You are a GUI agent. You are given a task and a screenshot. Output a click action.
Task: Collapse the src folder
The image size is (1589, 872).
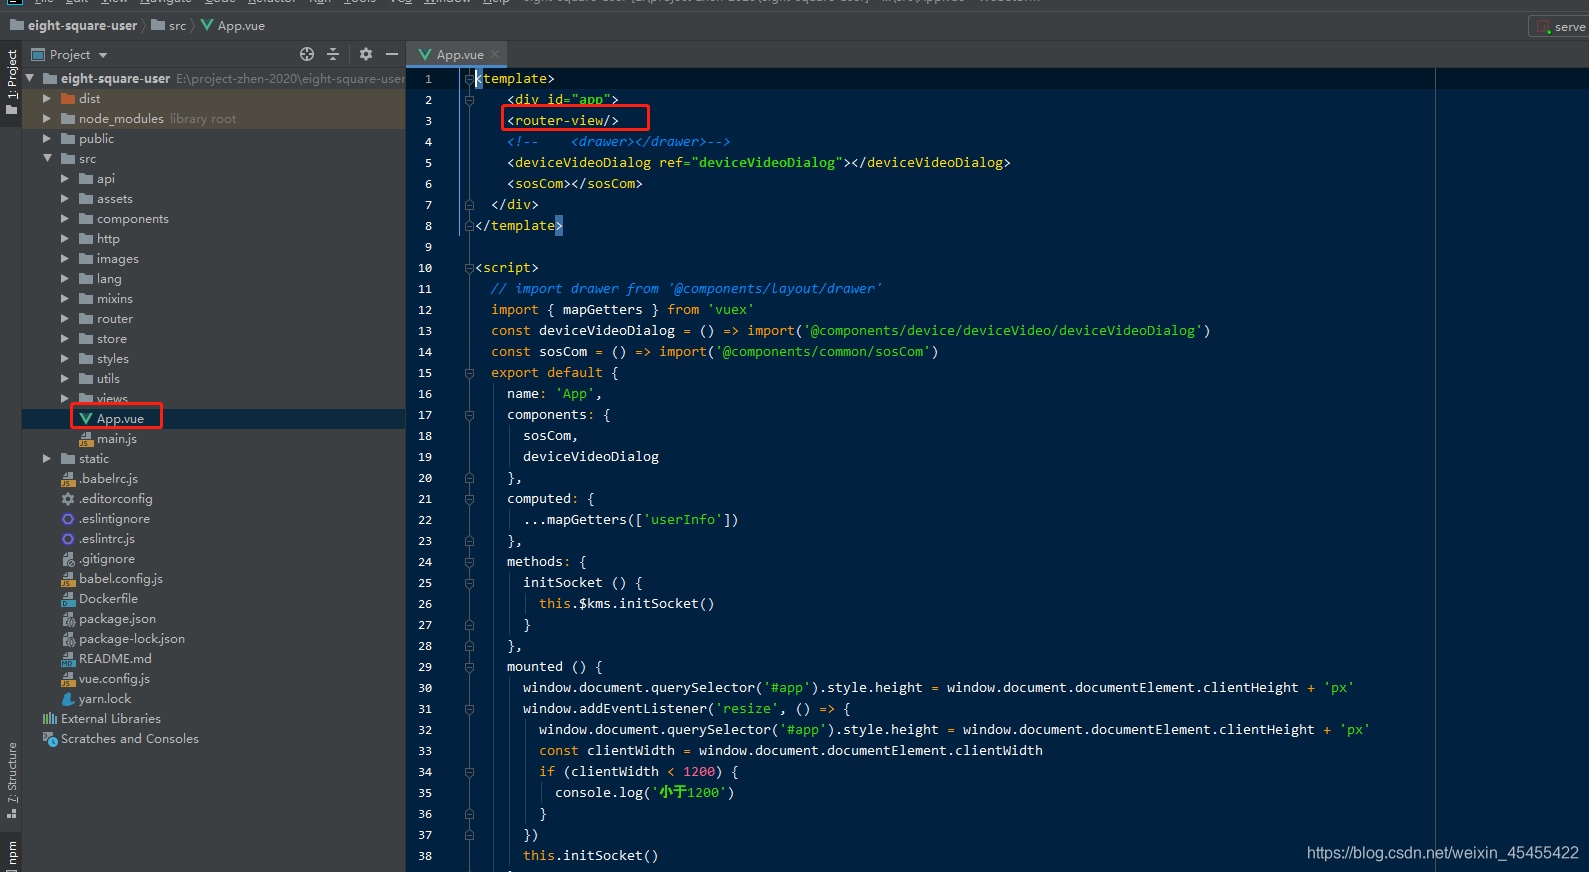point(47,158)
